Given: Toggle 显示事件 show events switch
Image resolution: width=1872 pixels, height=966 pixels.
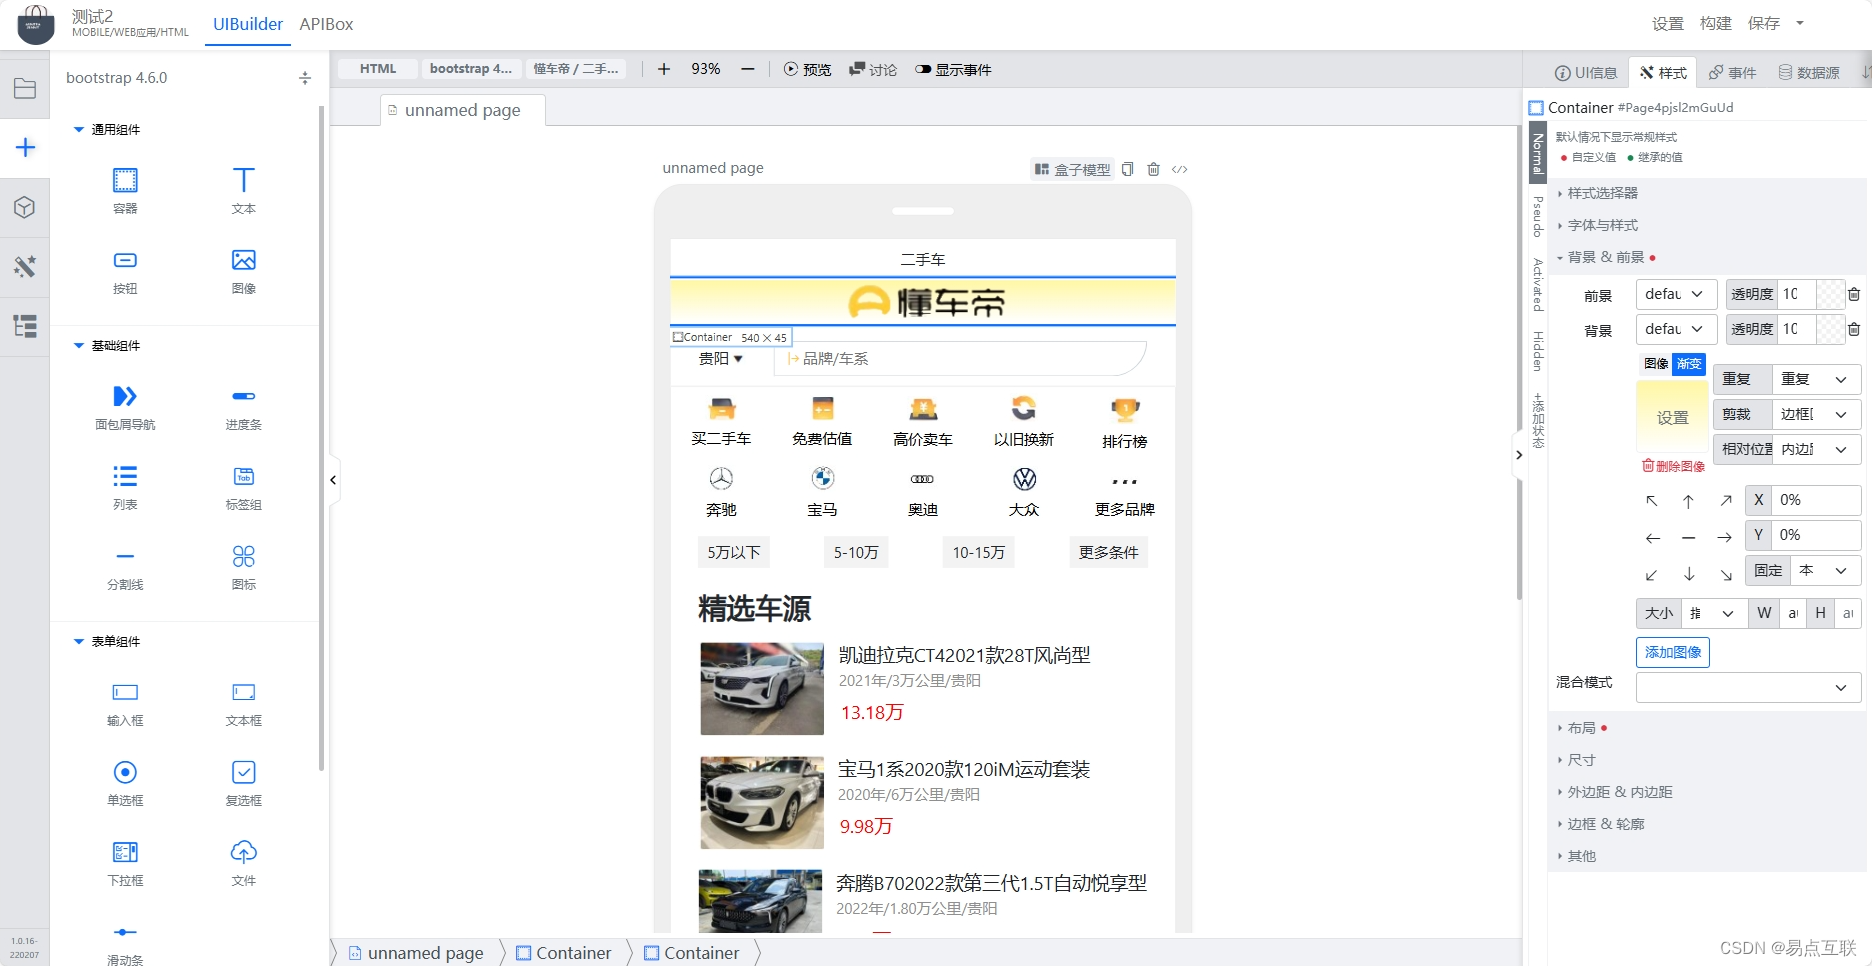Looking at the screenshot, I should pyautogui.click(x=953, y=69).
